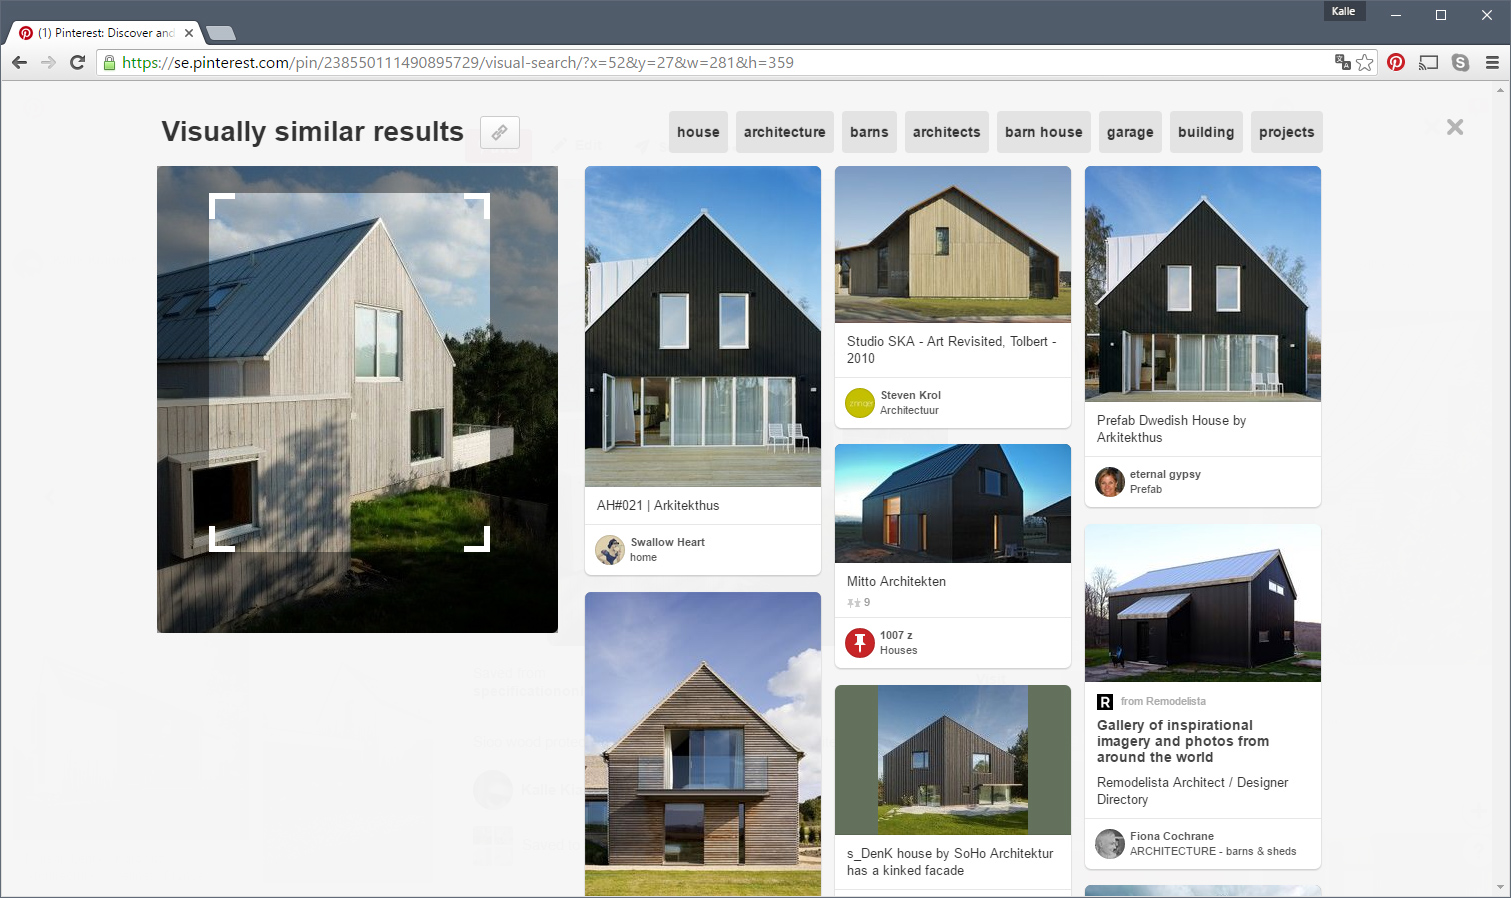1511x898 pixels.
Task: Click the 1007 z red pin avatar
Action: pyautogui.click(x=860, y=643)
